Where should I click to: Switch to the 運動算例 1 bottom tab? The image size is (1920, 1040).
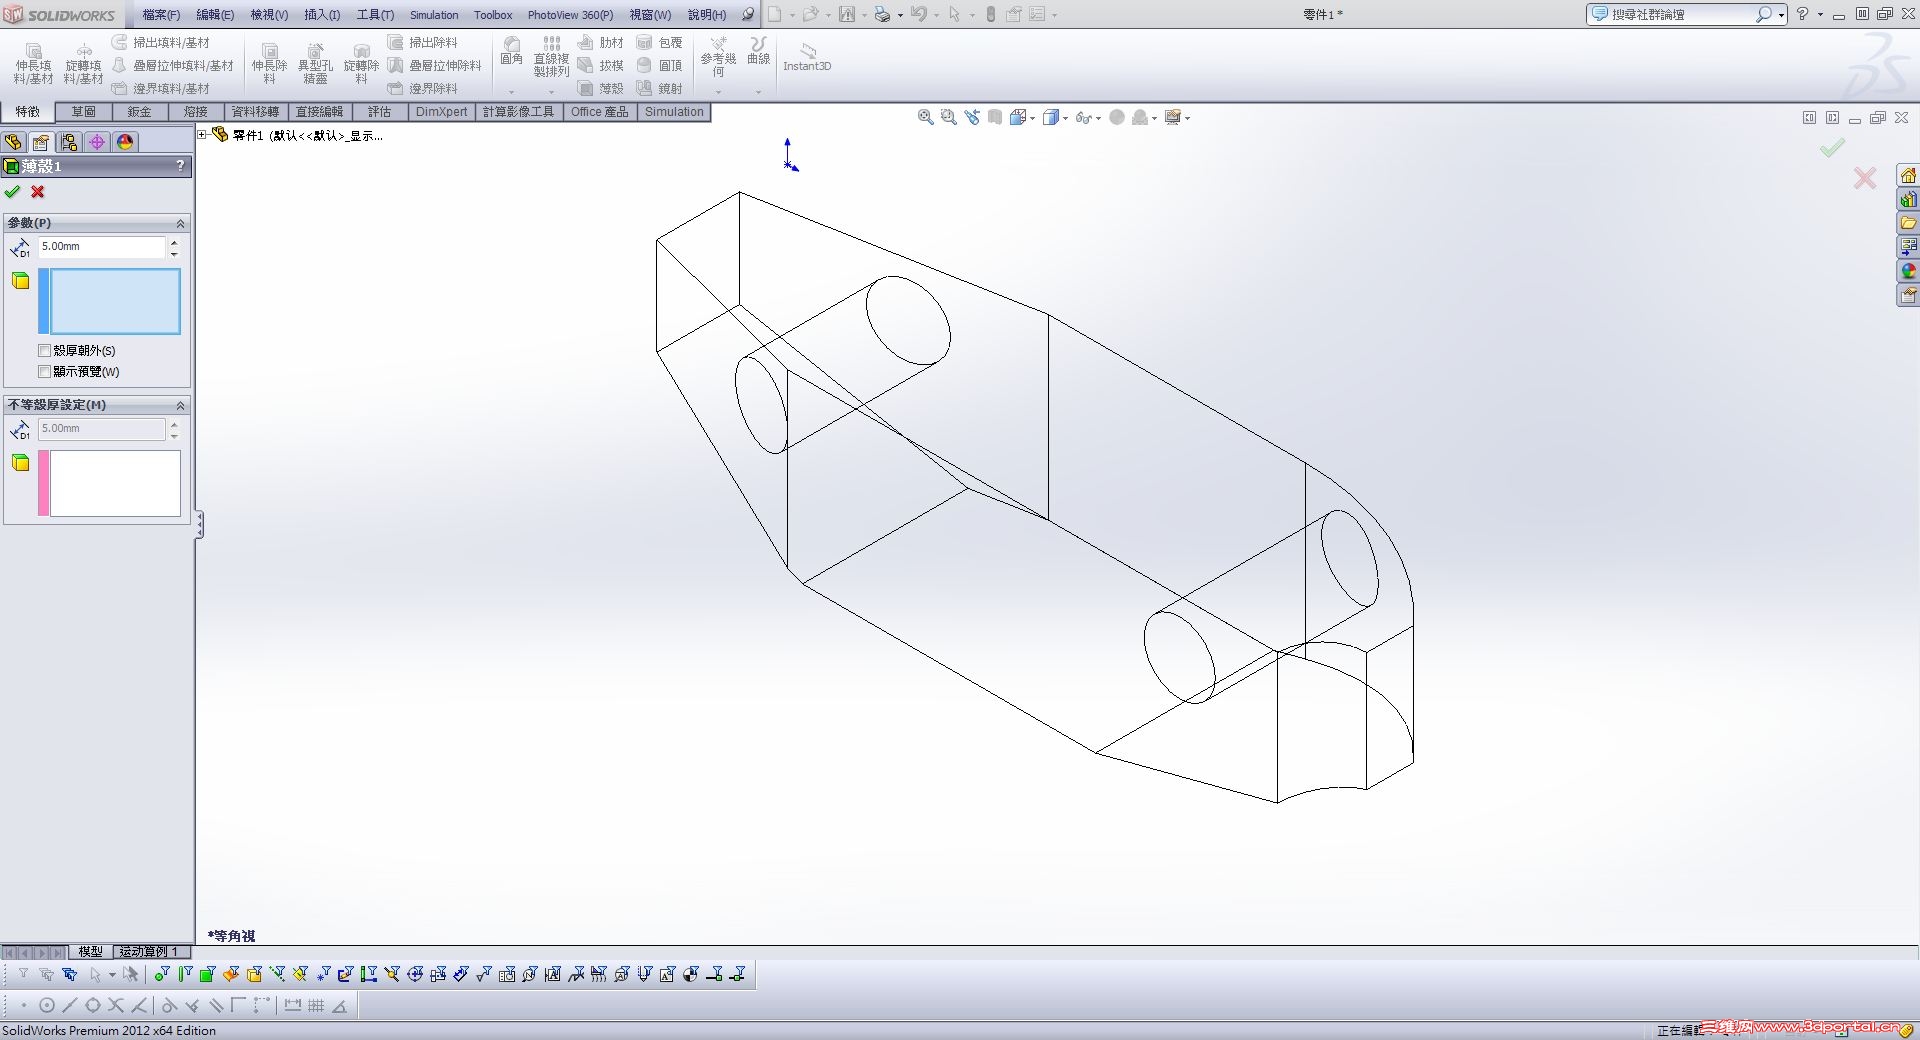coord(149,952)
